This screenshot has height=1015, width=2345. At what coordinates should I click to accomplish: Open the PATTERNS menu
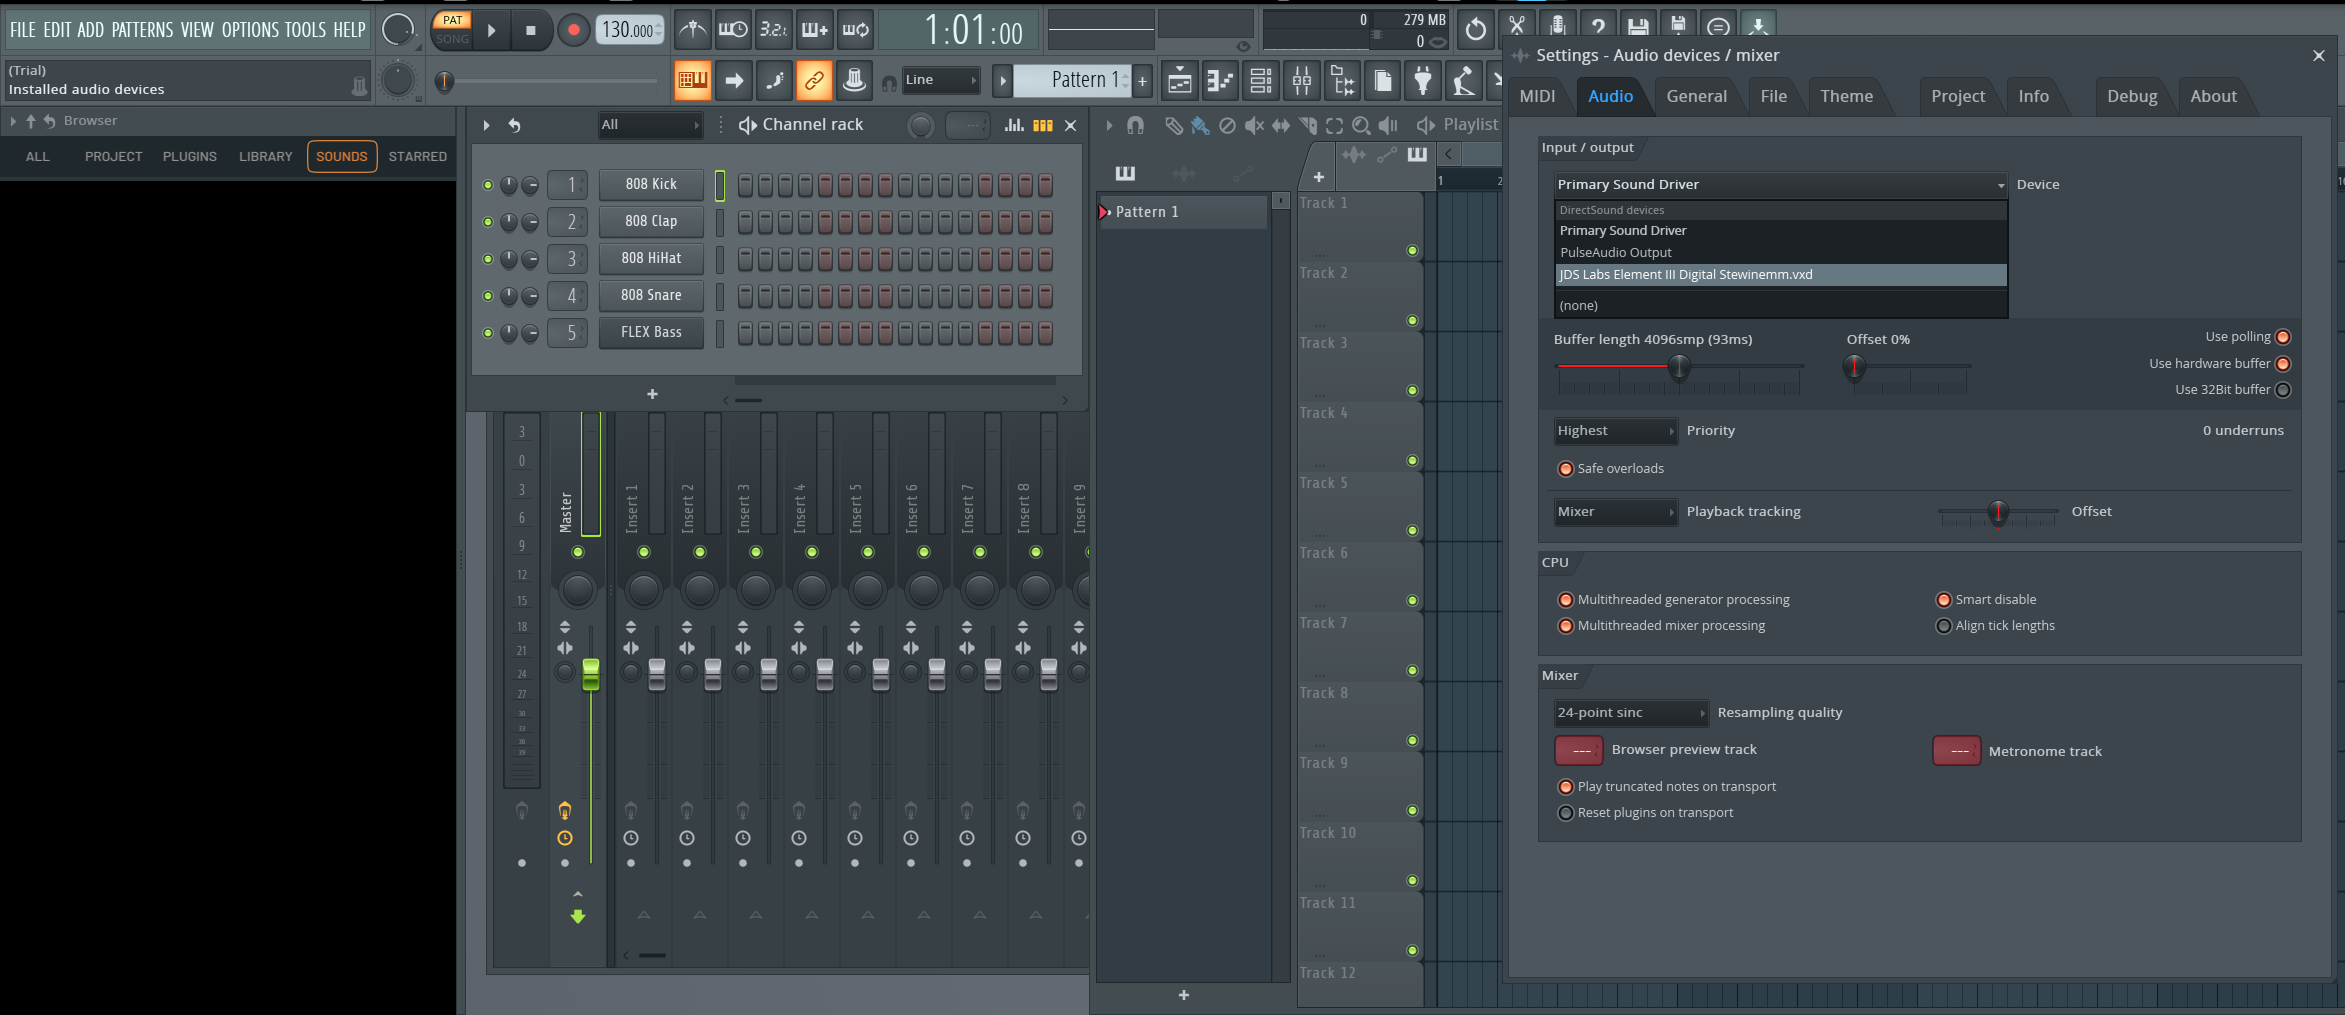[x=142, y=30]
